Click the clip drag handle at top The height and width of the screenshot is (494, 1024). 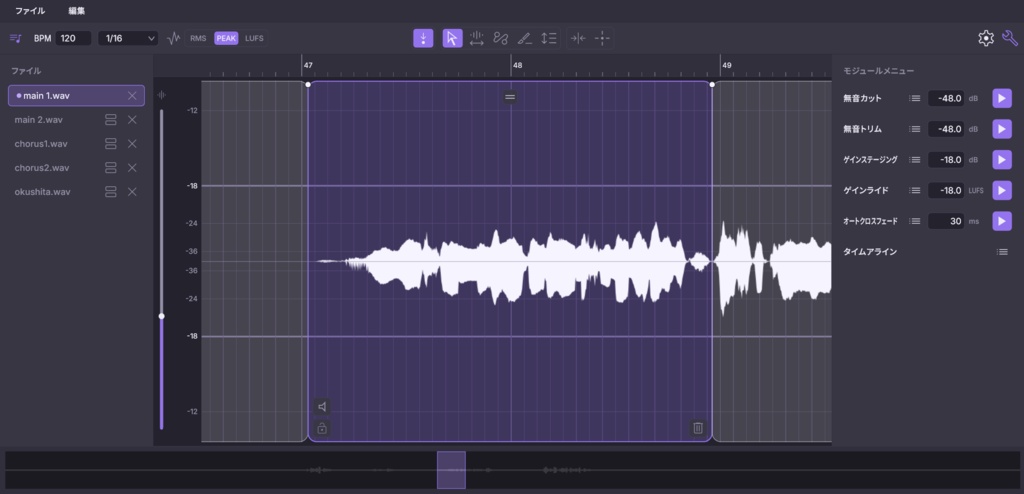click(x=510, y=97)
